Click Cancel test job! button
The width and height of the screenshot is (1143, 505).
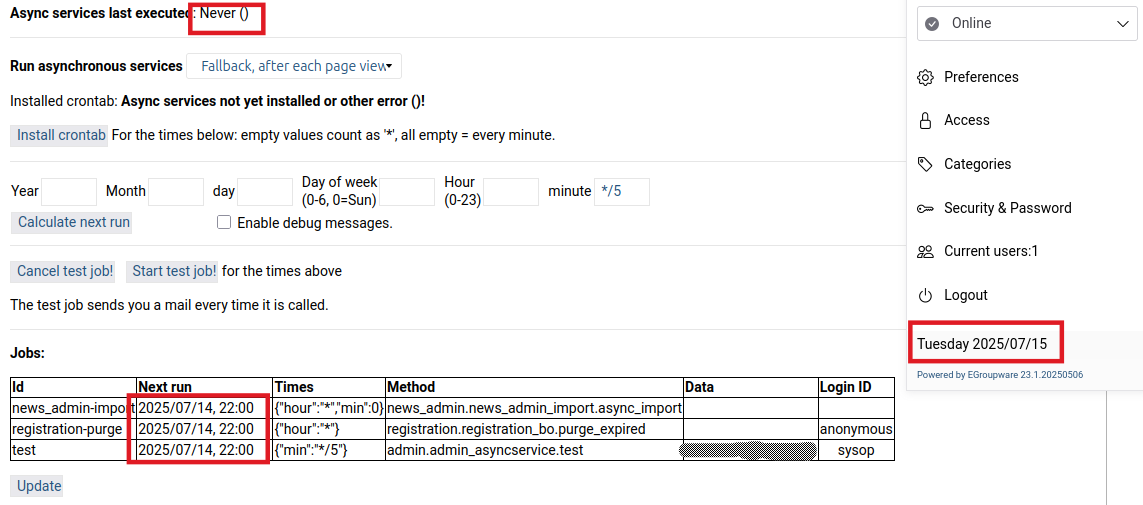pyautogui.click(x=65, y=271)
